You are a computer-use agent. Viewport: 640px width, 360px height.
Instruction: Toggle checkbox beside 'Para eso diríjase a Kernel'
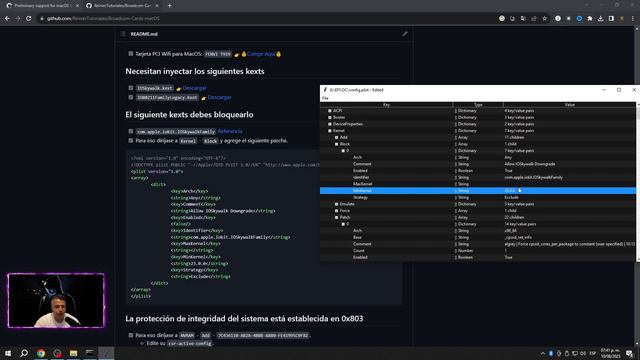click(x=131, y=140)
